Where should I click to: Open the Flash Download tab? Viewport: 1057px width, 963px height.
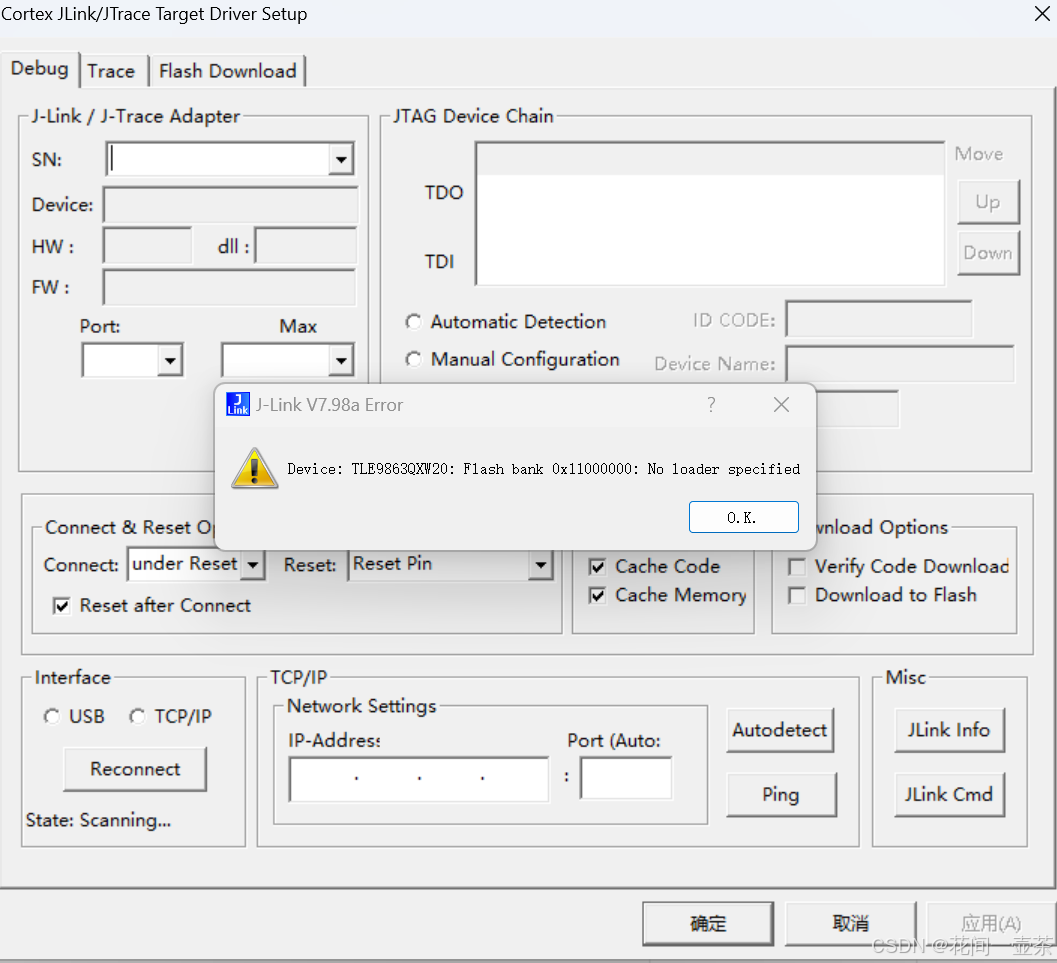(x=228, y=71)
